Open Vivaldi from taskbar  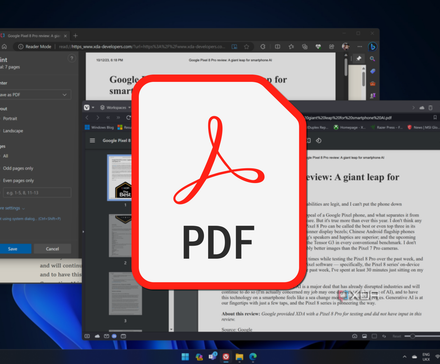[226, 357]
